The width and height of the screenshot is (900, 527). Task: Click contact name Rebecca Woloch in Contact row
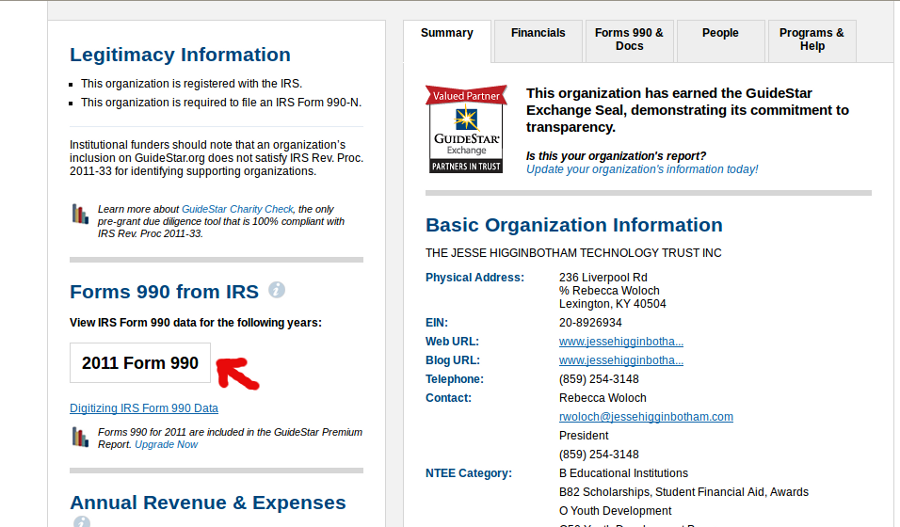(x=603, y=398)
